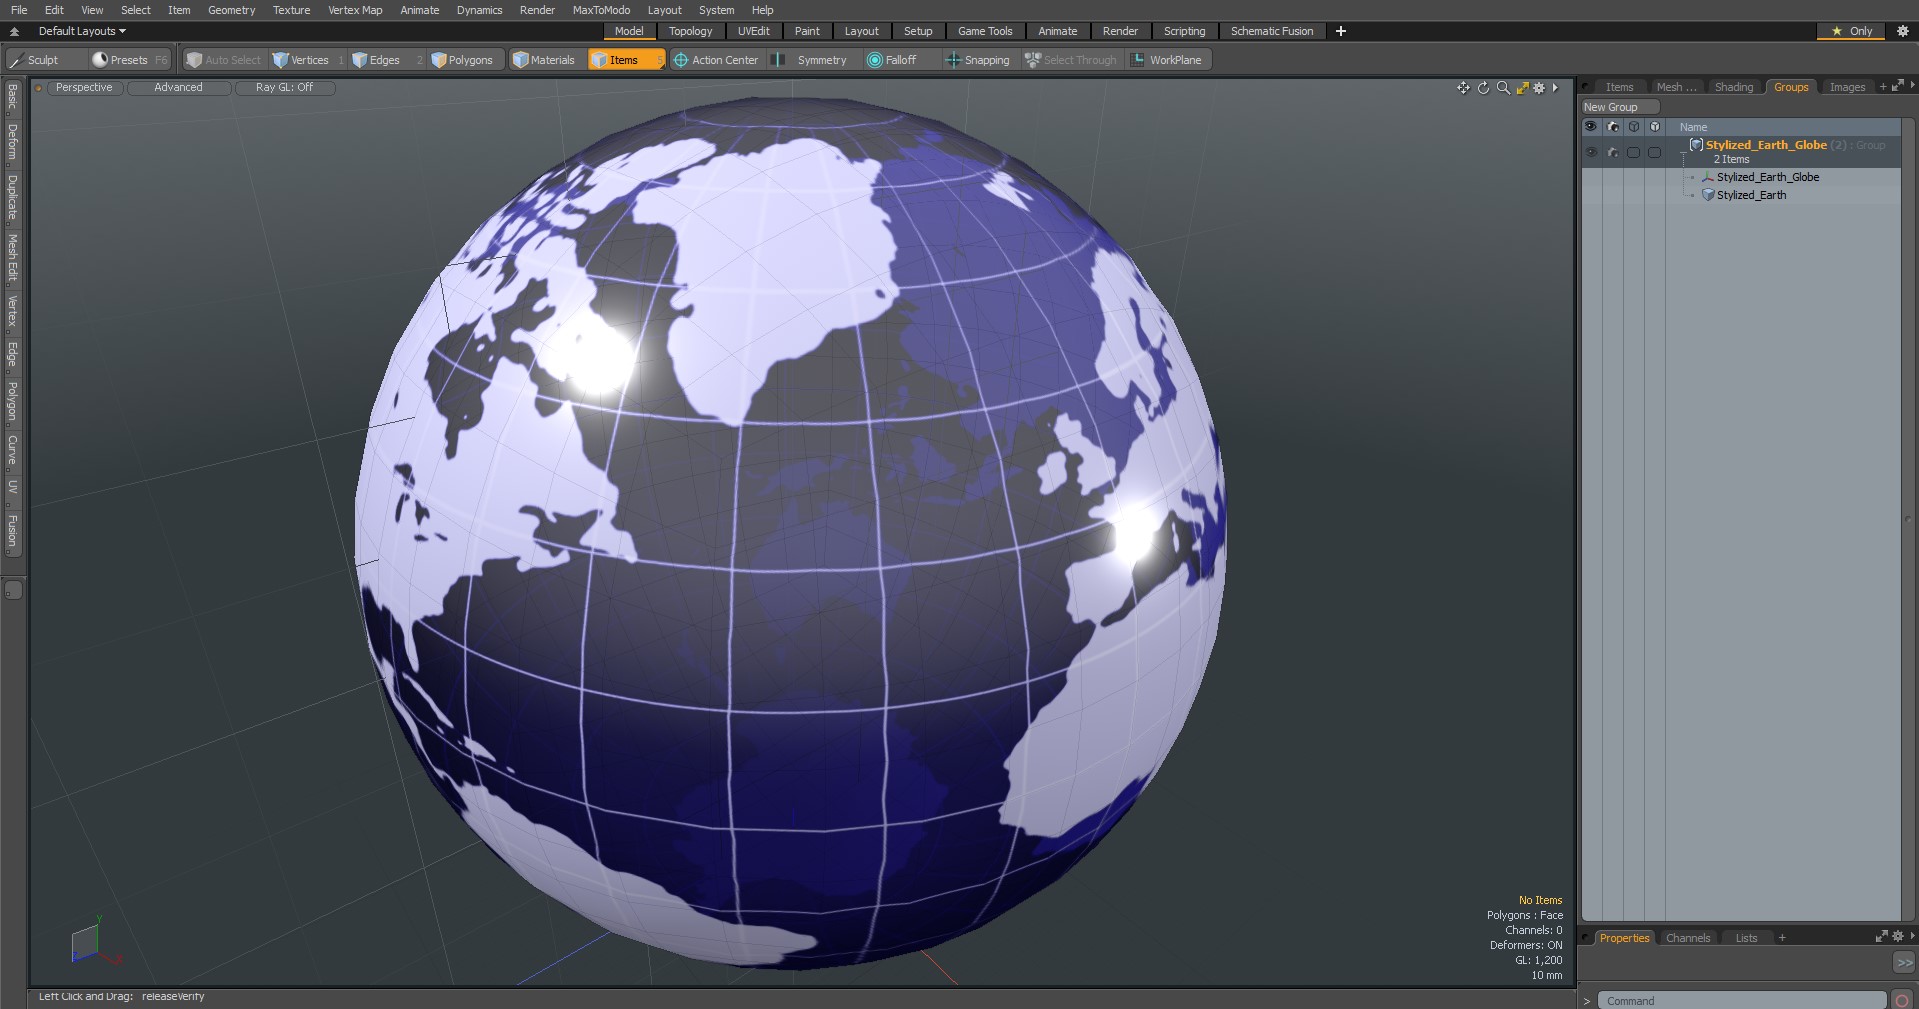Open the Presets browser
This screenshot has height=1009, width=1919.
pyautogui.click(x=129, y=60)
